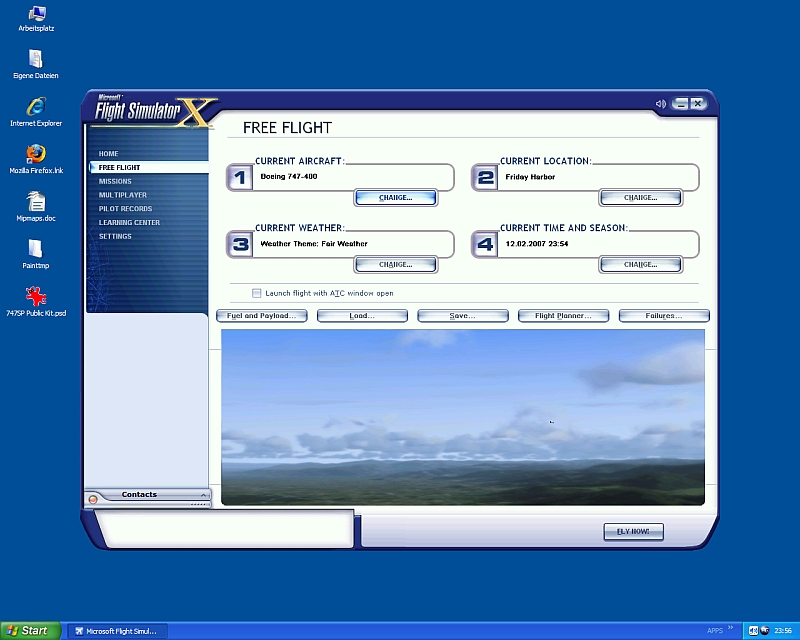Screen dimensions: 800x640
Task: Open Fuel and Payload dialog
Action: (x=262, y=316)
